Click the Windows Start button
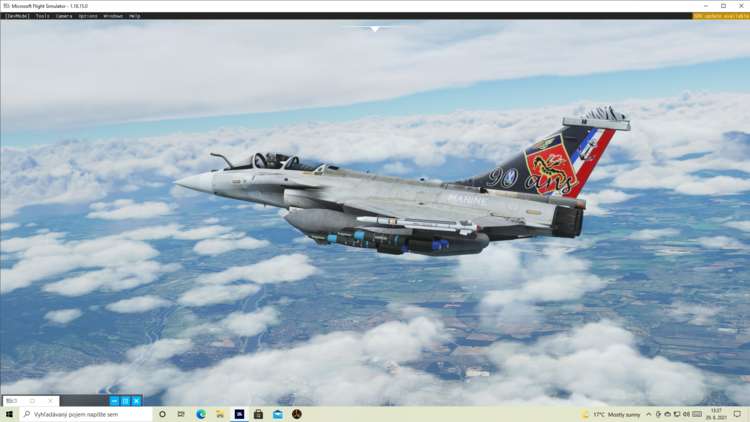 click(x=9, y=414)
